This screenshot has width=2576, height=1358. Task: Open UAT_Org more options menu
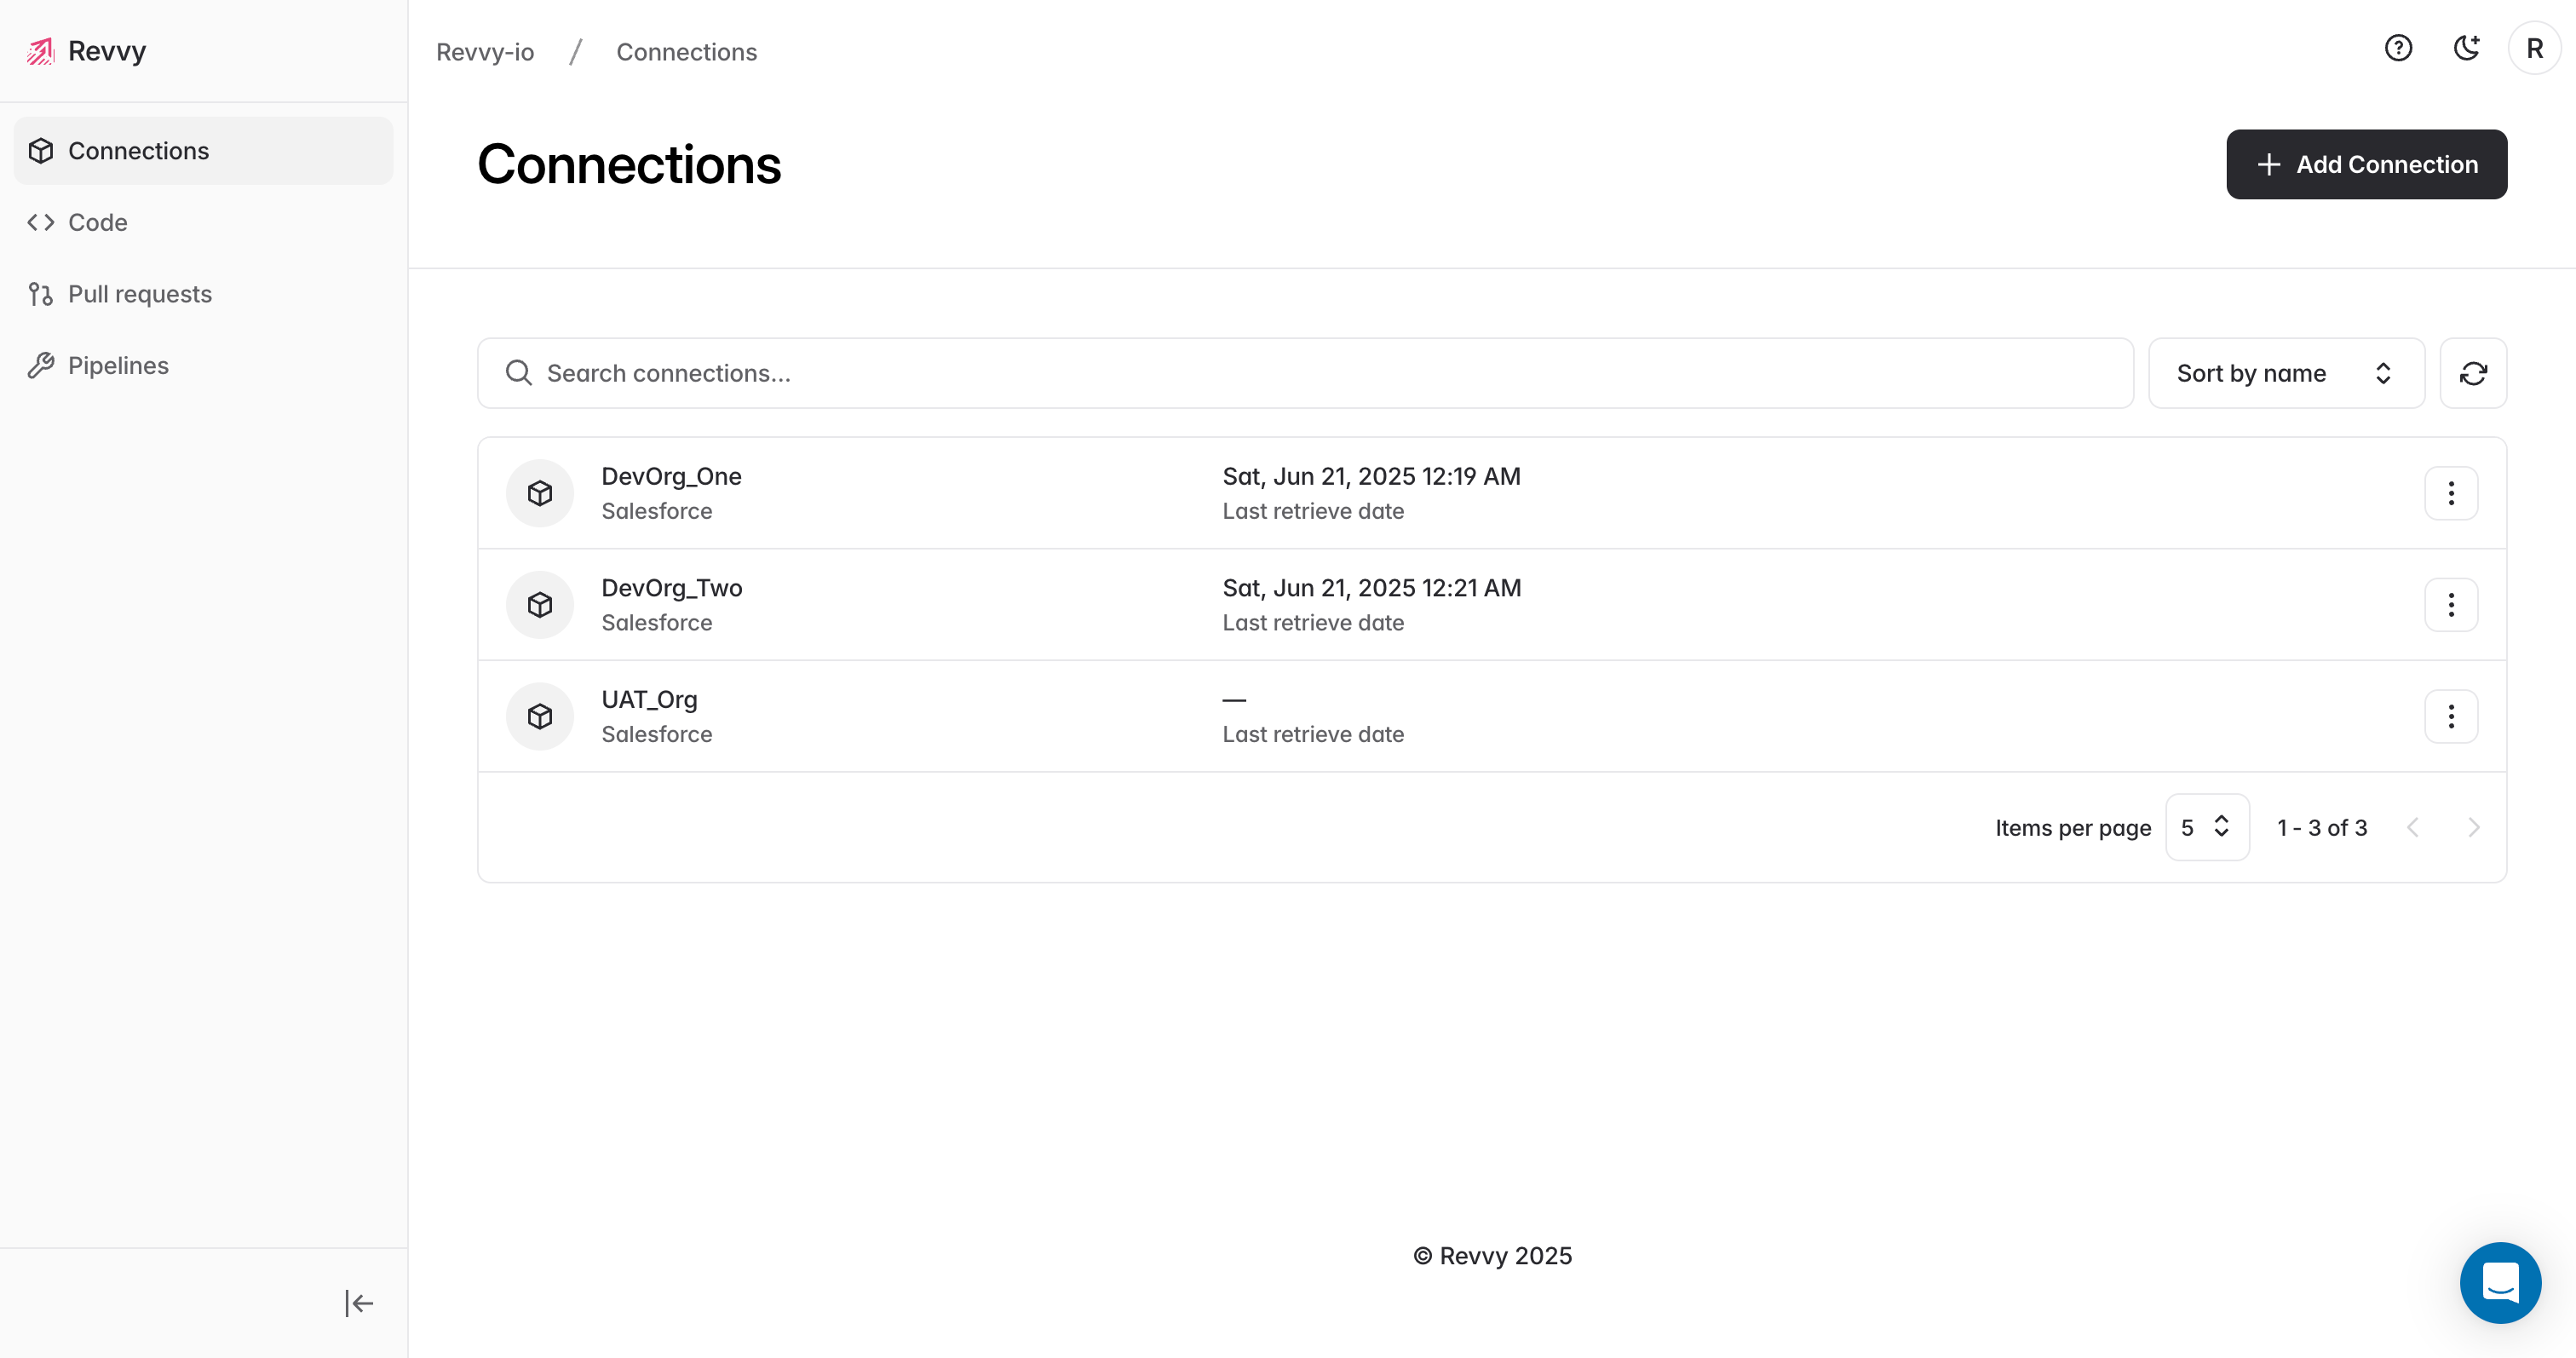coord(2451,716)
